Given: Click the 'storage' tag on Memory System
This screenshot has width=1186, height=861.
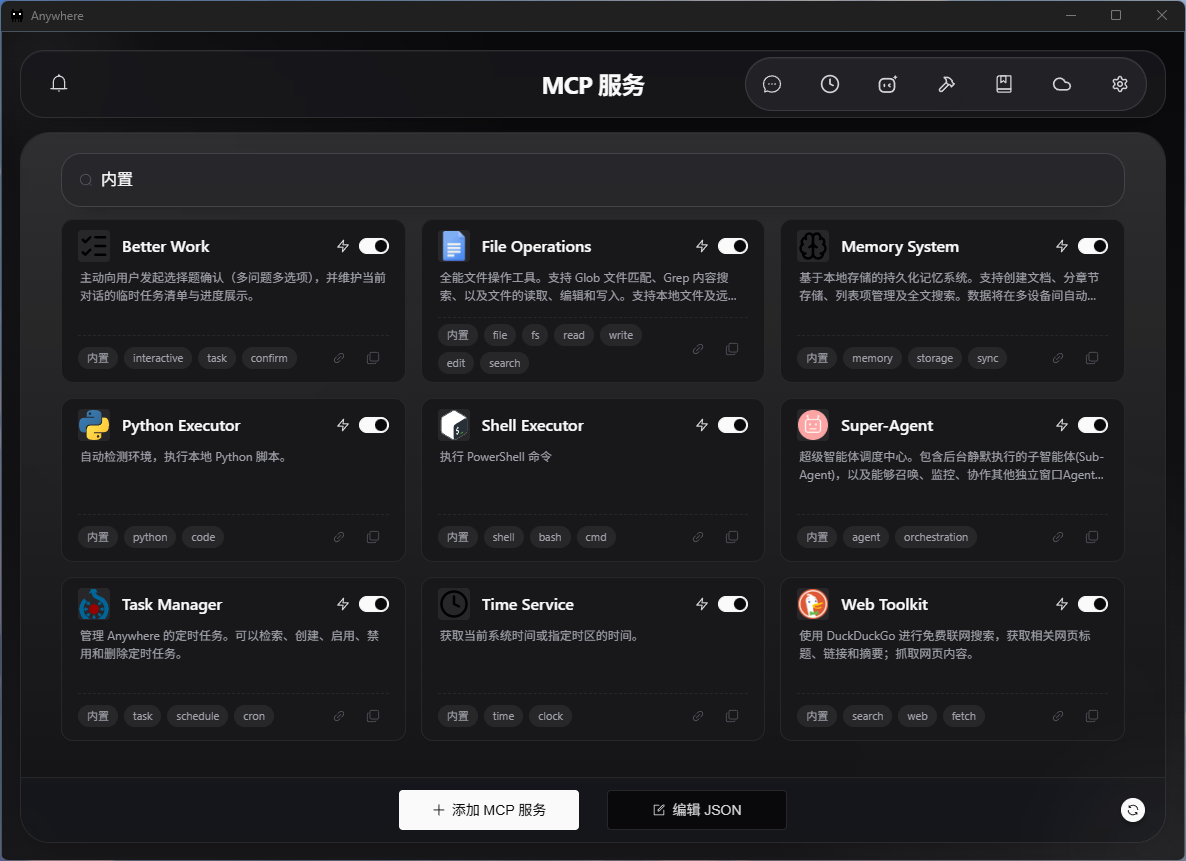Looking at the screenshot, I should [935, 358].
